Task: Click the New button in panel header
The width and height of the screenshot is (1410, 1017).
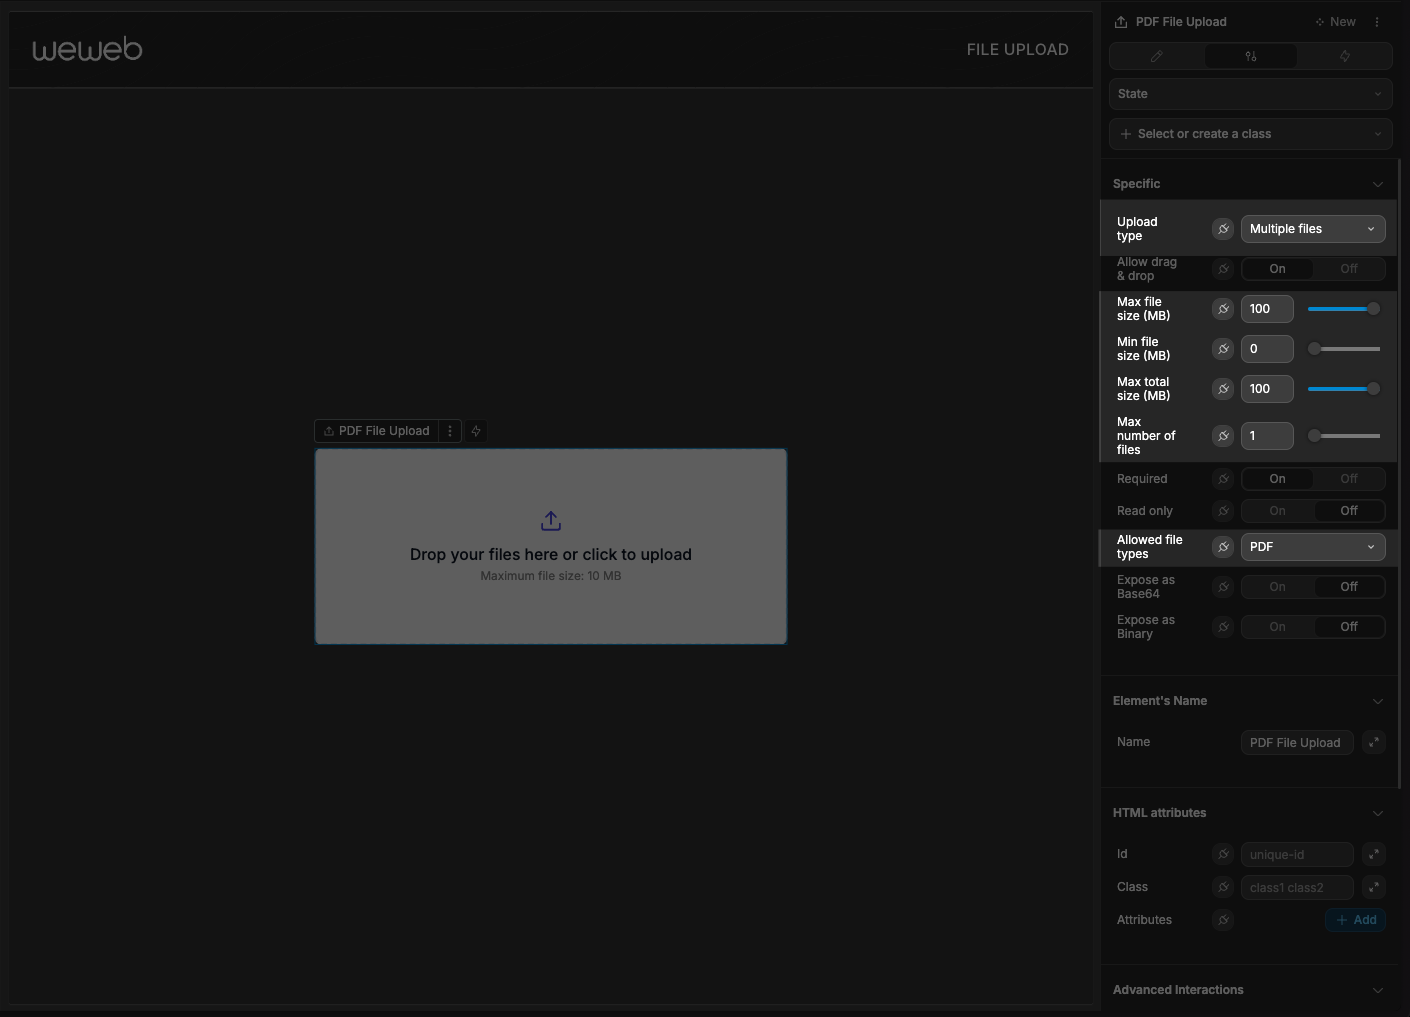Action: (1335, 22)
